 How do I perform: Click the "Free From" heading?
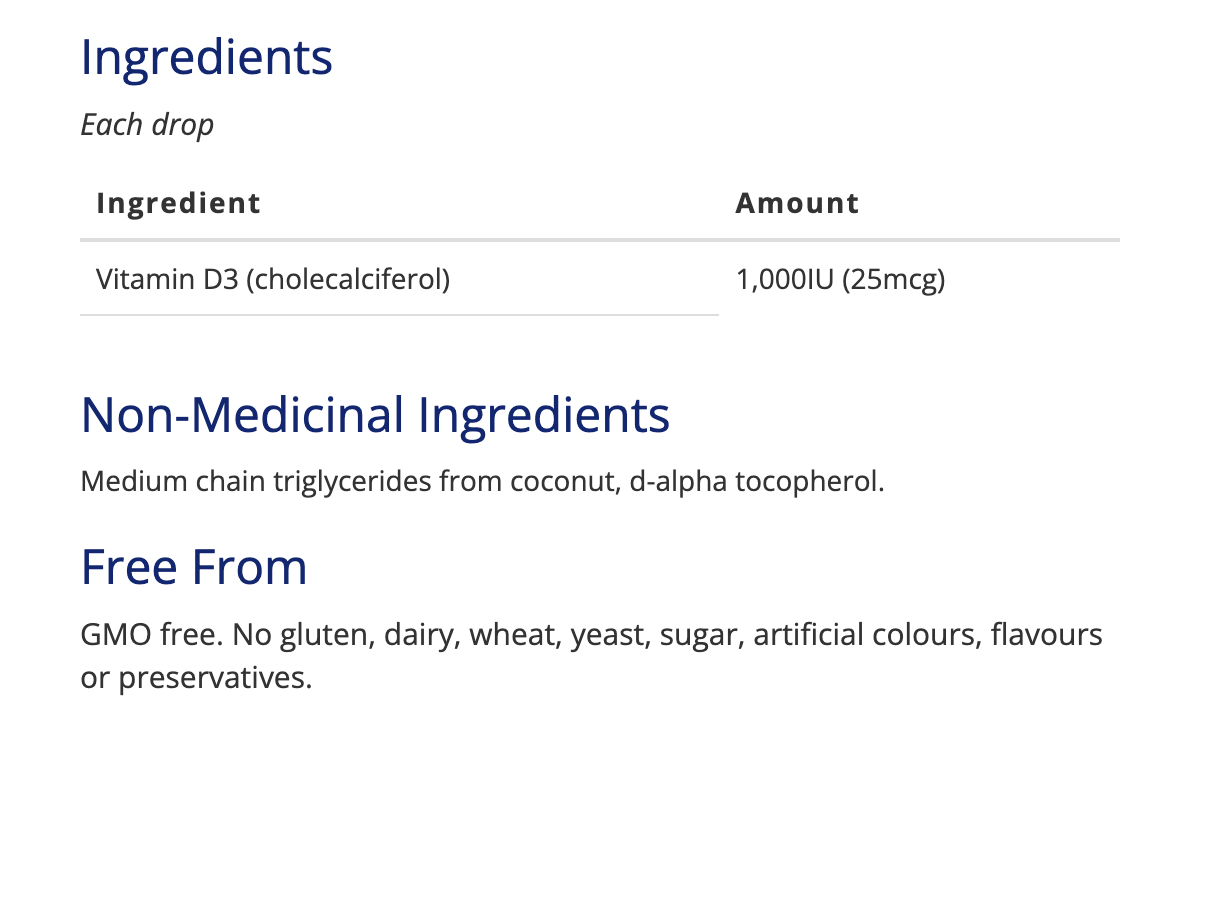coord(194,567)
